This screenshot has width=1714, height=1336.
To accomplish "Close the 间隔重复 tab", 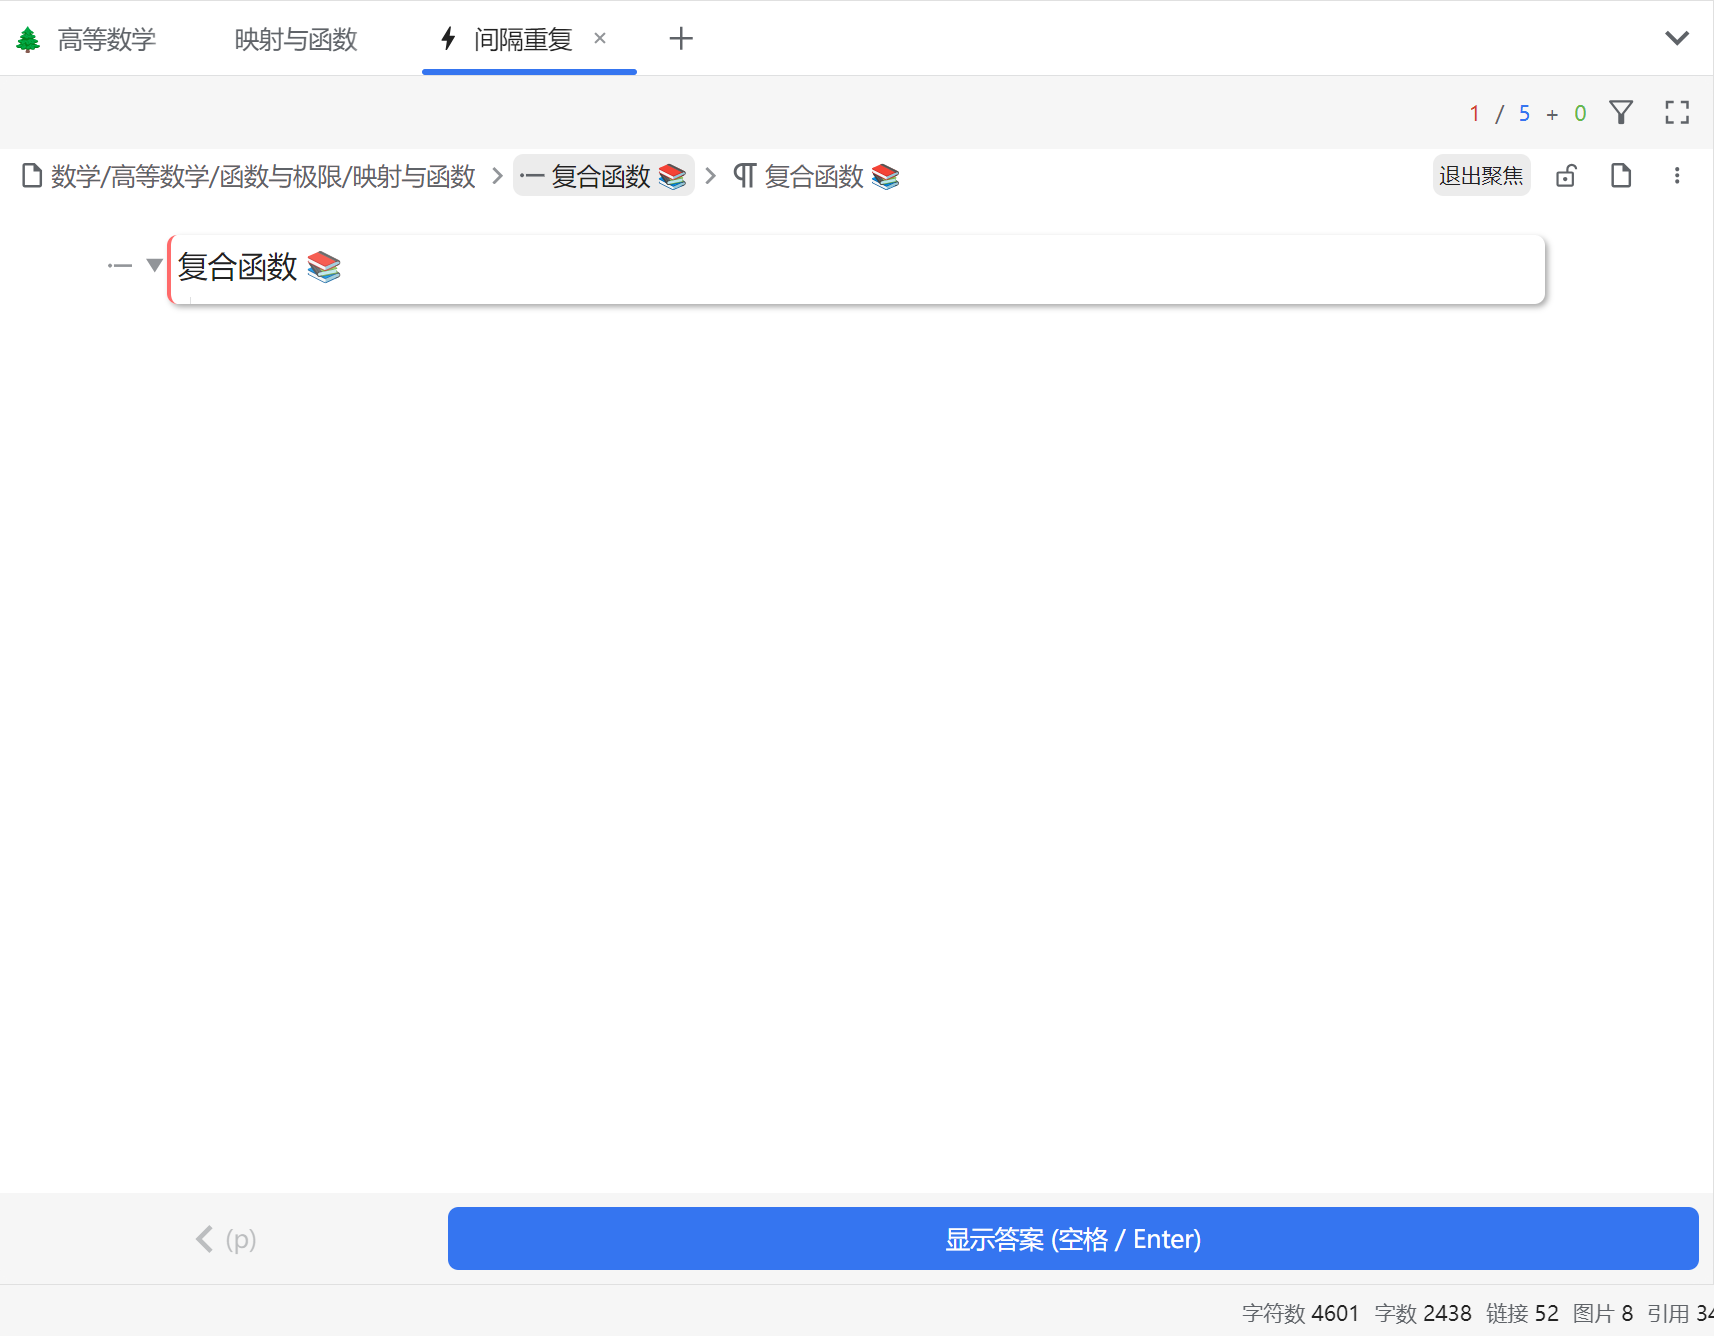I will click(600, 38).
